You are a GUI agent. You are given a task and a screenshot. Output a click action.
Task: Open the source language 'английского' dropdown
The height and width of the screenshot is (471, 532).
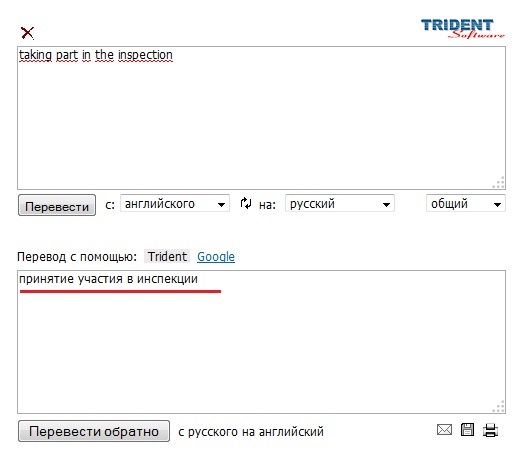point(175,203)
